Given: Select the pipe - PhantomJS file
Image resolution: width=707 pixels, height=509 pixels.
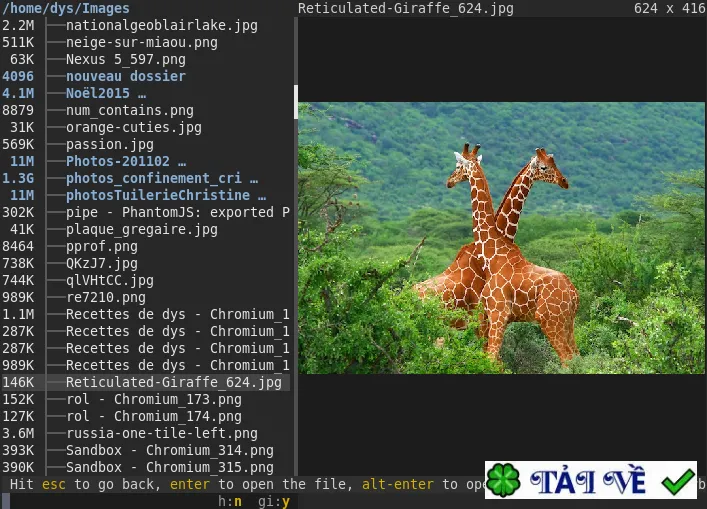Looking at the screenshot, I should (x=178, y=212).
